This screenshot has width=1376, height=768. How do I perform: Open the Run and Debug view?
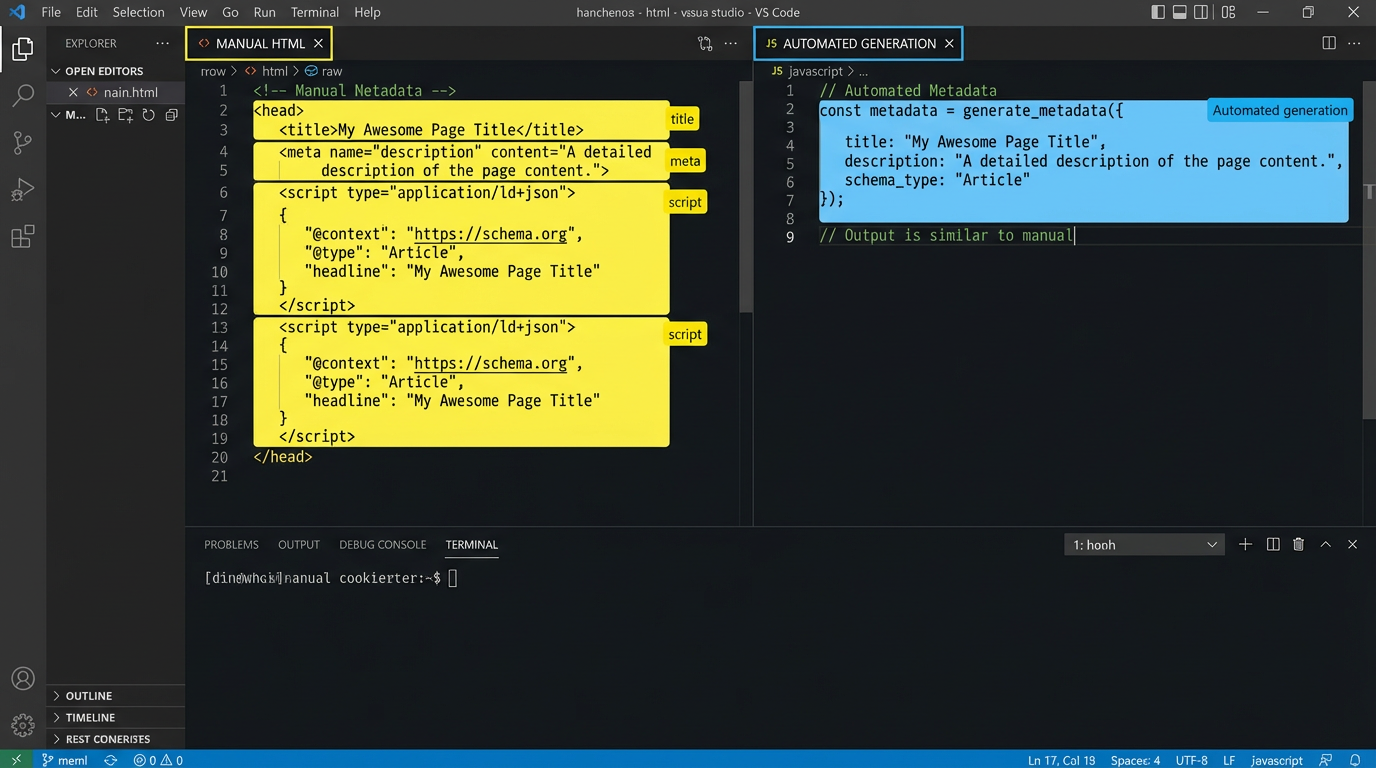[x=22, y=190]
